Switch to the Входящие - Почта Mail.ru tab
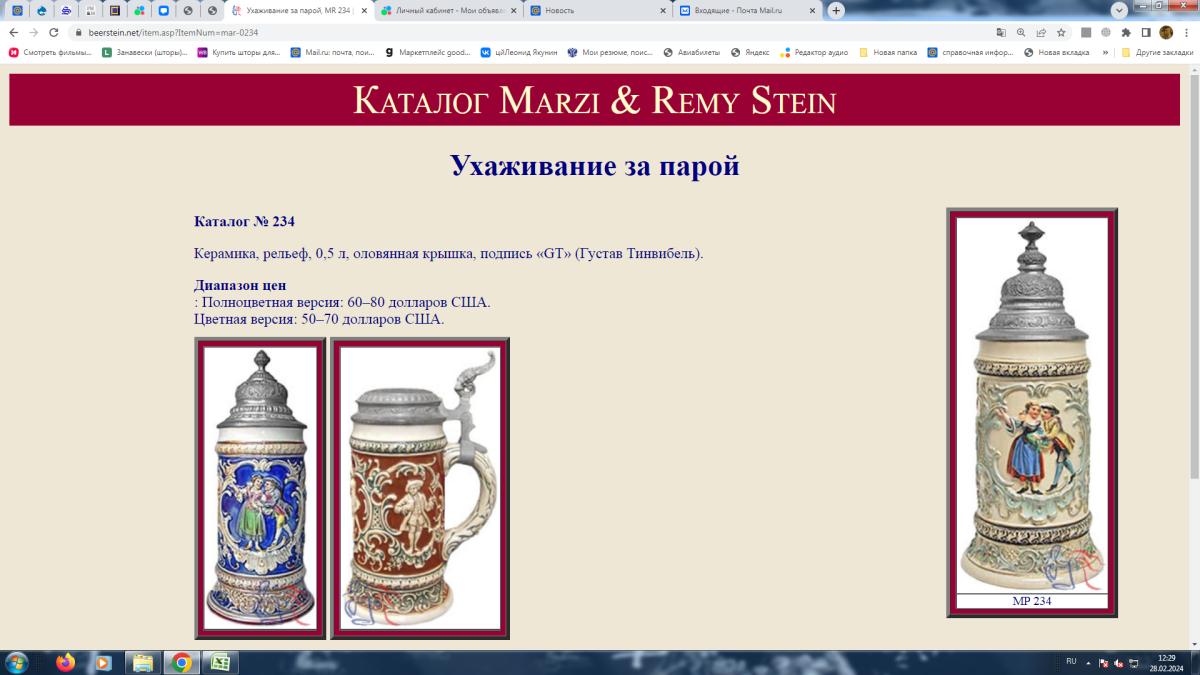The image size is (1200, 675). 748,10
